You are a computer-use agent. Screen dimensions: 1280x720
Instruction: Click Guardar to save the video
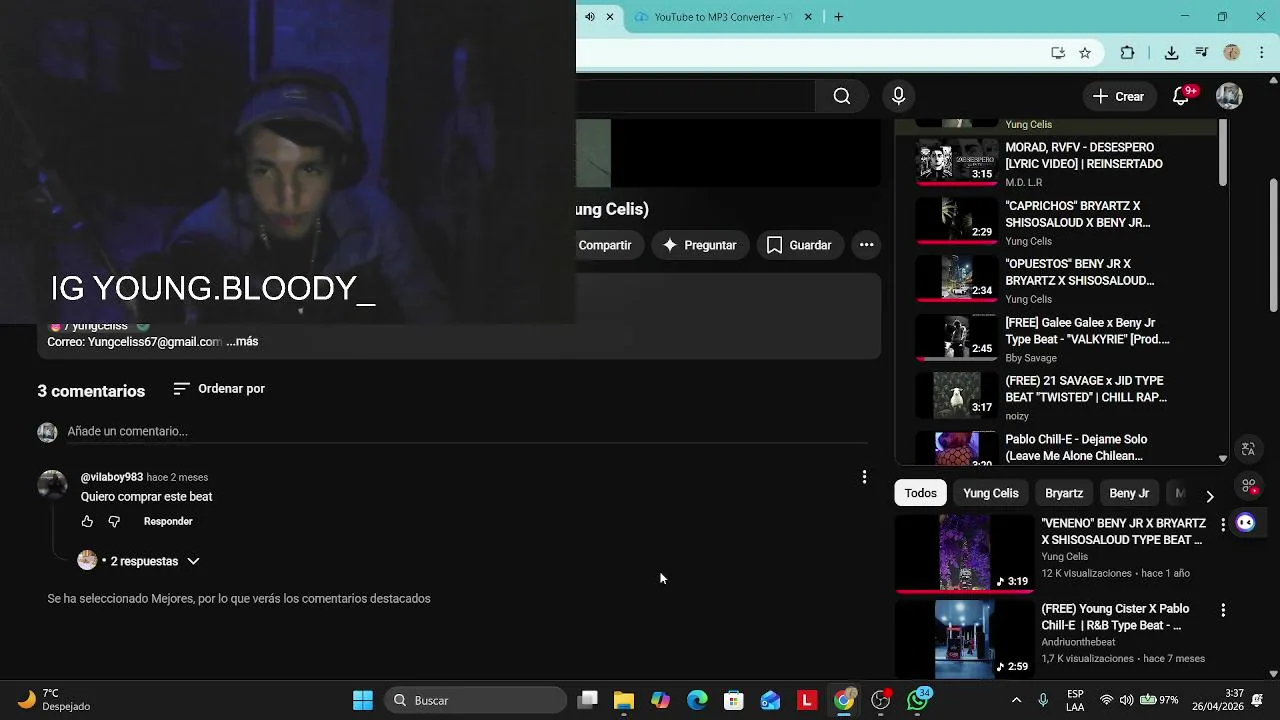799,245
